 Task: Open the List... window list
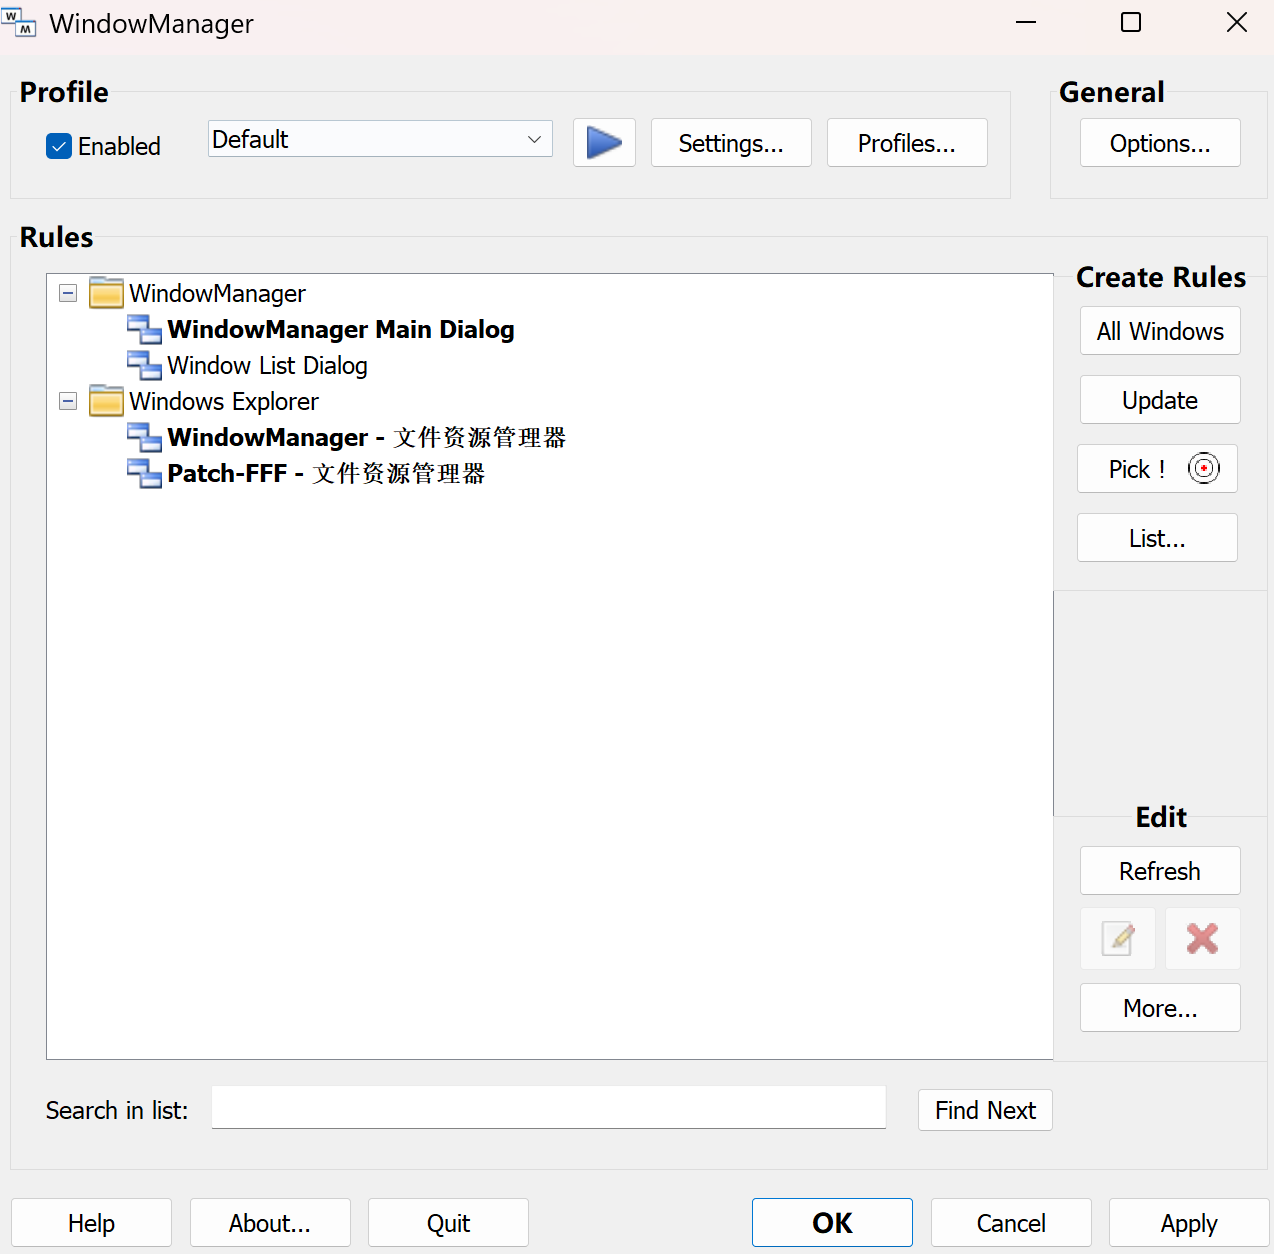point(1157,538)
